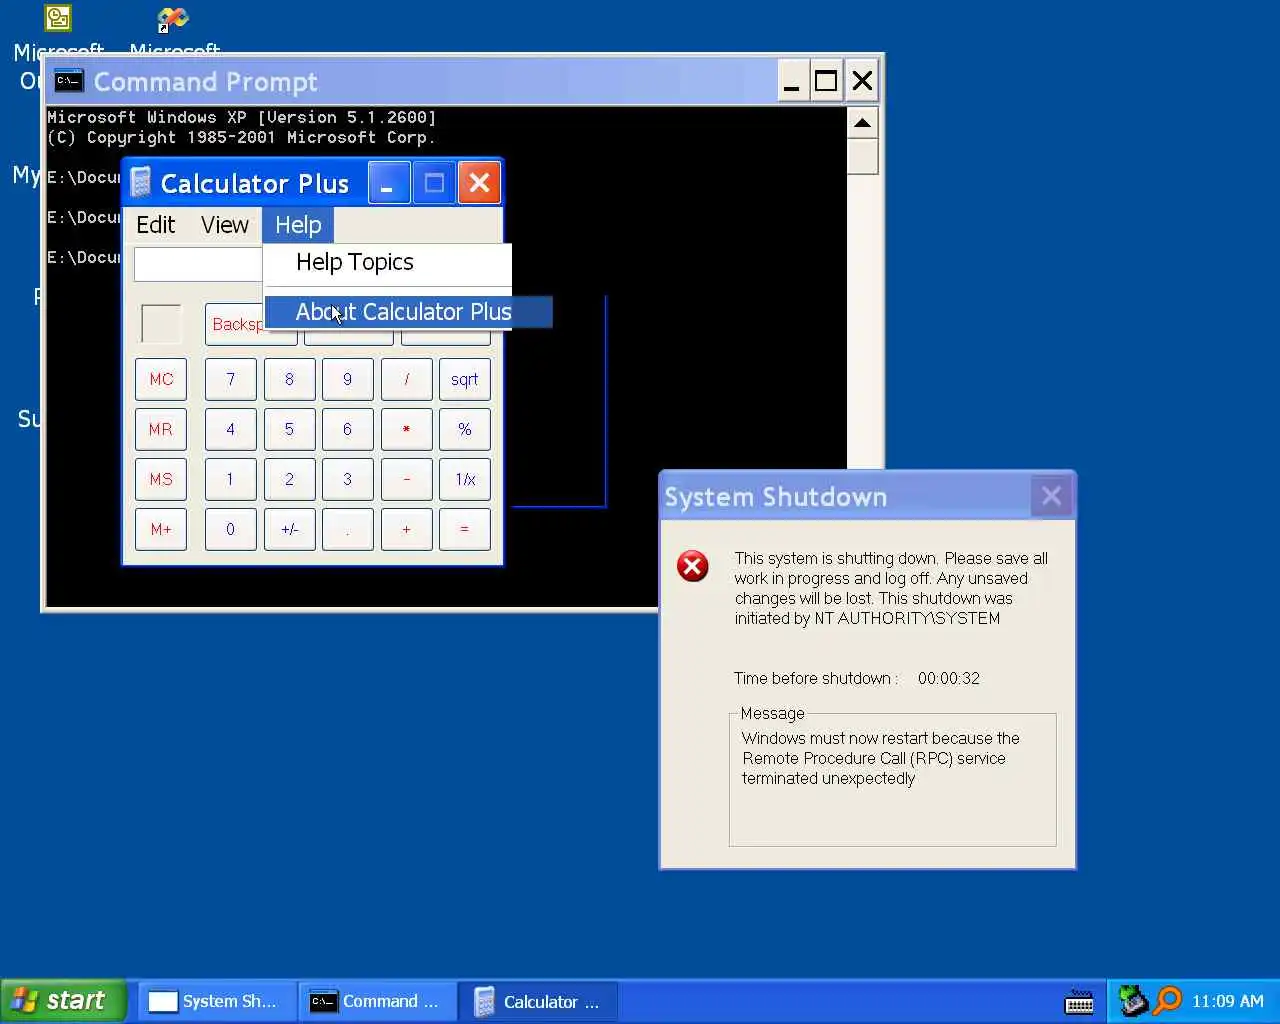Click the magnifier icon in system tray
Image resolution: width=1280 pixels, height=1024 pixels.
coord(1167,1000)
